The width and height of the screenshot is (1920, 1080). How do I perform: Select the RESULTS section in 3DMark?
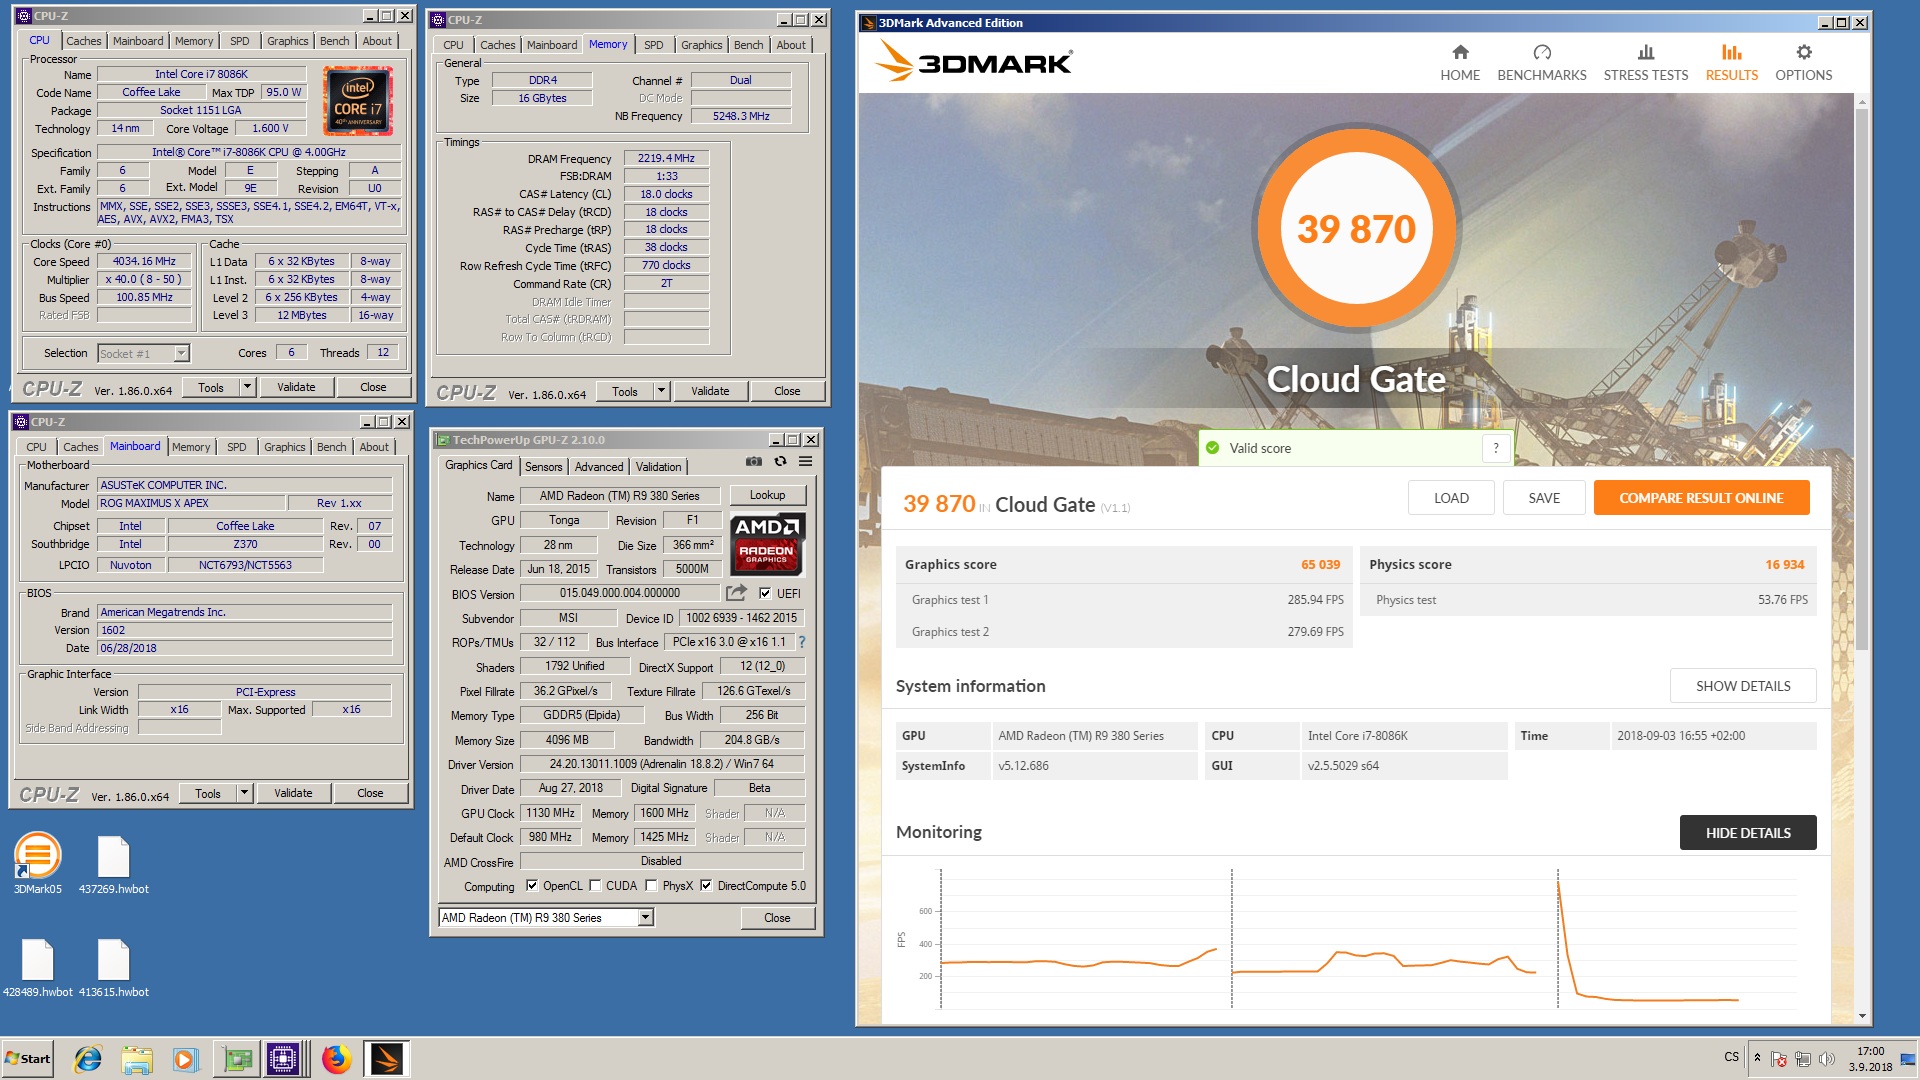1731,62
